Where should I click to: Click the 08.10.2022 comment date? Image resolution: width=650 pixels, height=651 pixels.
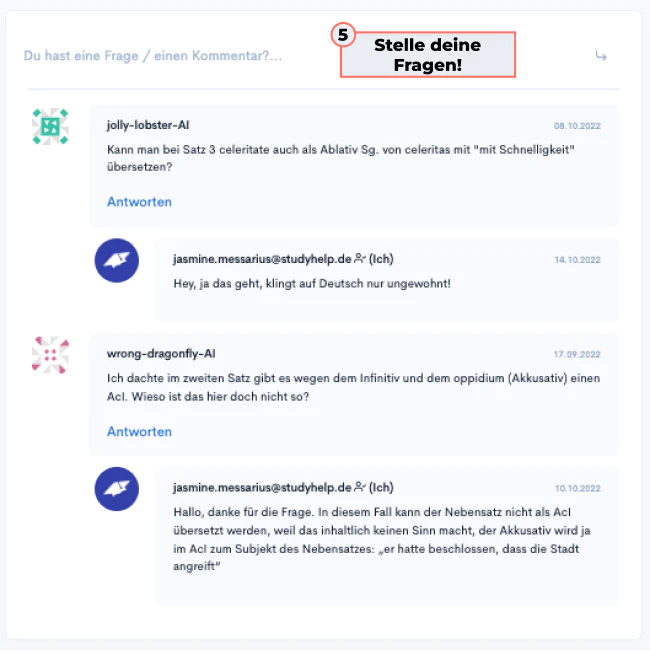[577, 126]
